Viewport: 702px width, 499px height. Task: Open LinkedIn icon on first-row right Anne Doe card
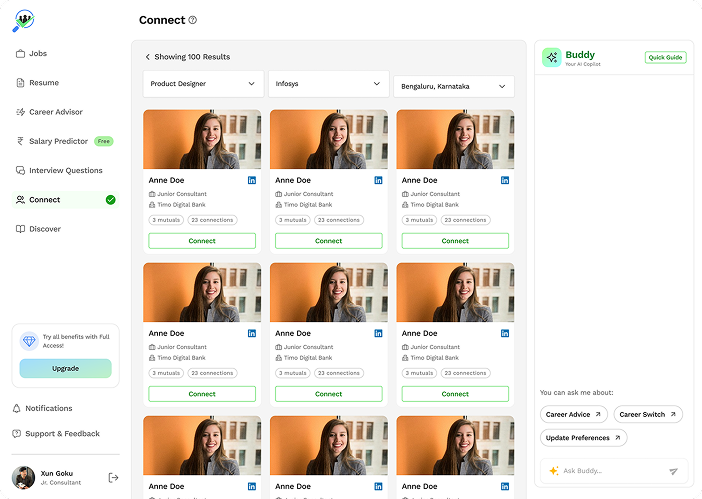tap(505, 180)
